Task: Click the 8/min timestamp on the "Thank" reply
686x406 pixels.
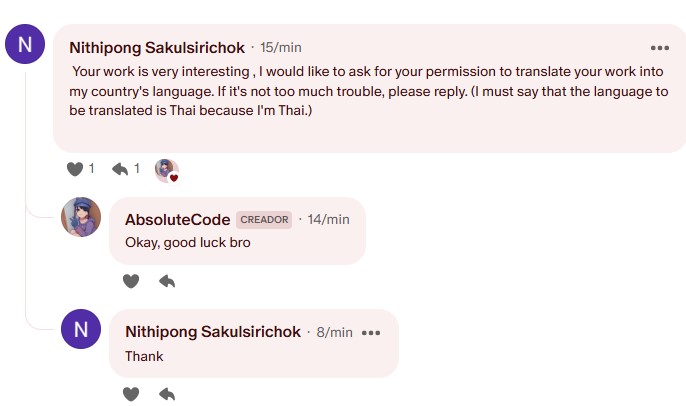Action: click(x=335, y=332)
